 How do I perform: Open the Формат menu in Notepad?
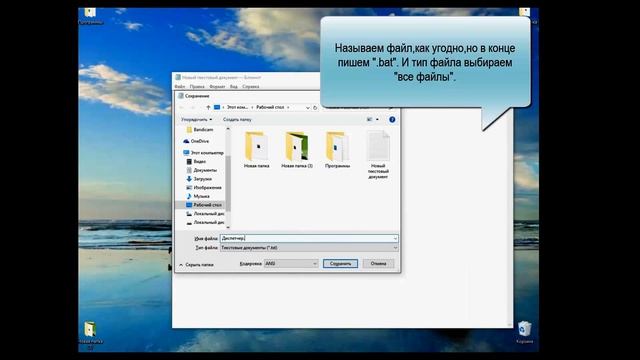coord(217,87)
